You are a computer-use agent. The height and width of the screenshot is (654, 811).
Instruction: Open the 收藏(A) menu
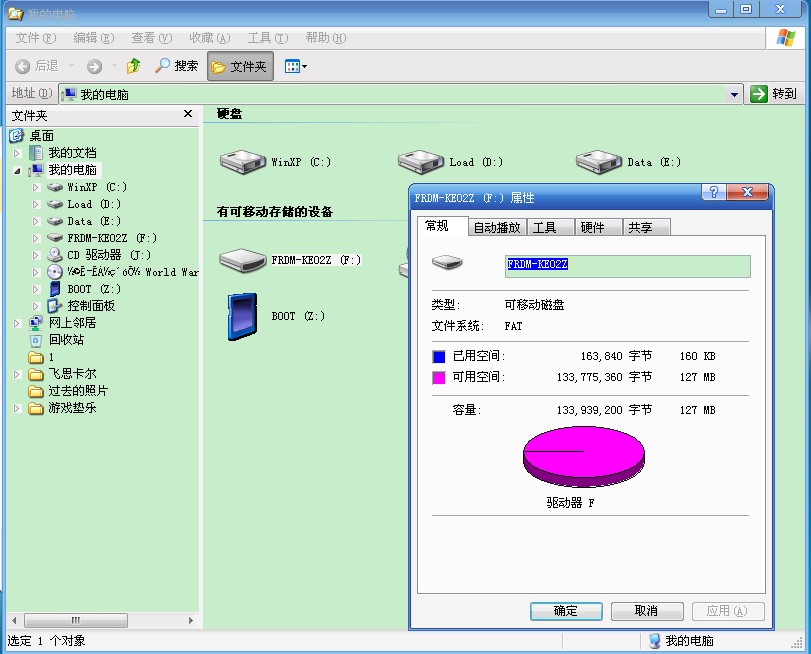[209, 38]
